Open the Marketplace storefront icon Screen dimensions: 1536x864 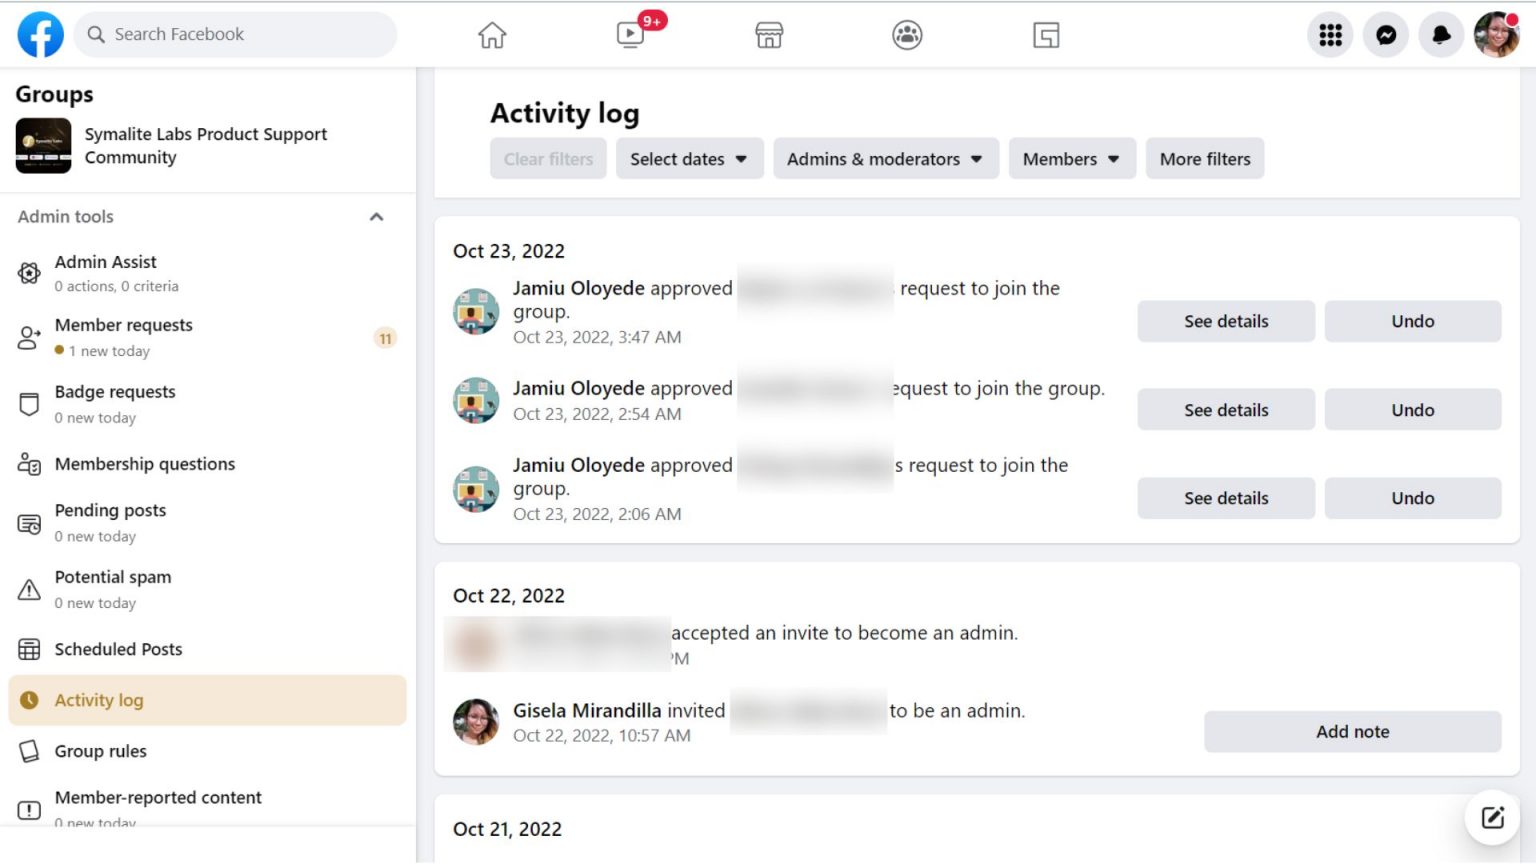pos(768,34)
